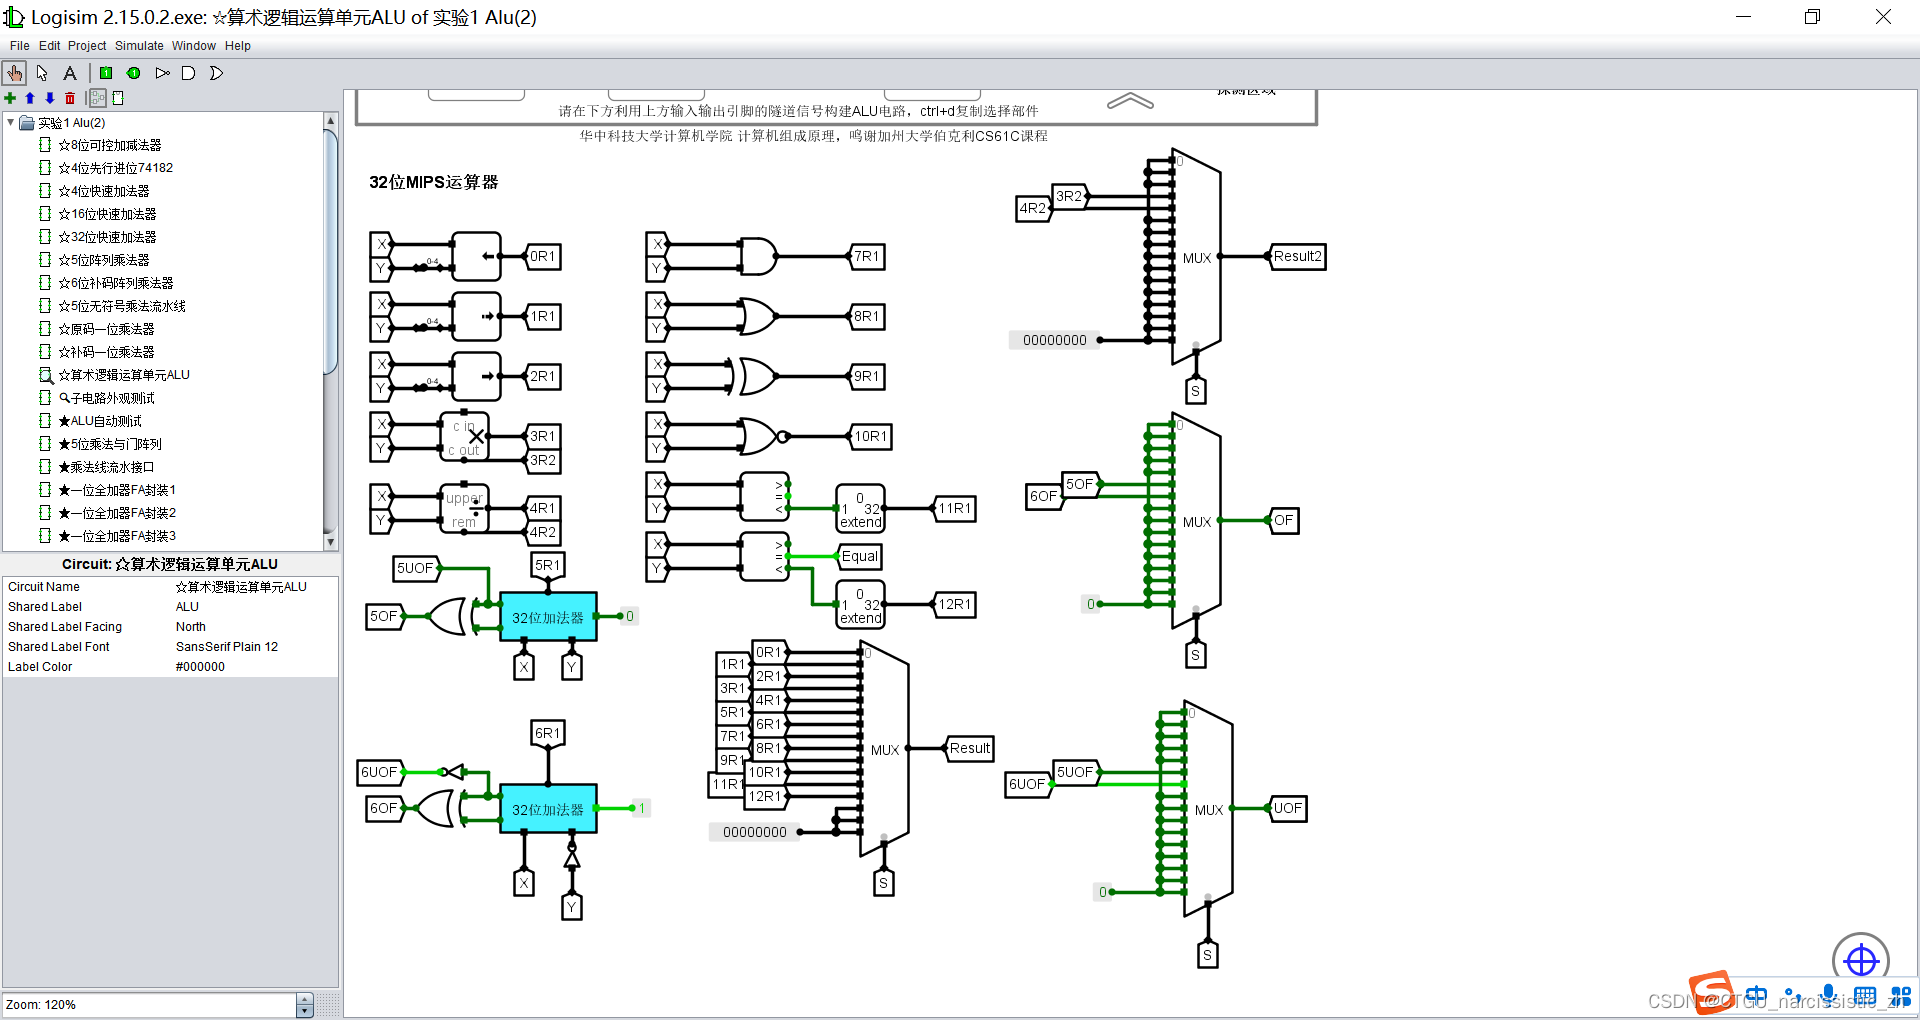Add an output pin from toolbar
The width and height of the screenshot is (1920, 1020).
tap(133, 73)
